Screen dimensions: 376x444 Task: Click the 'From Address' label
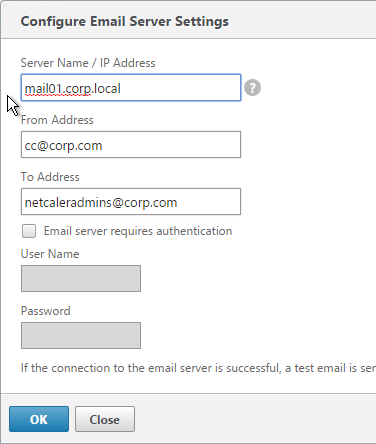[x=57, y=120]
